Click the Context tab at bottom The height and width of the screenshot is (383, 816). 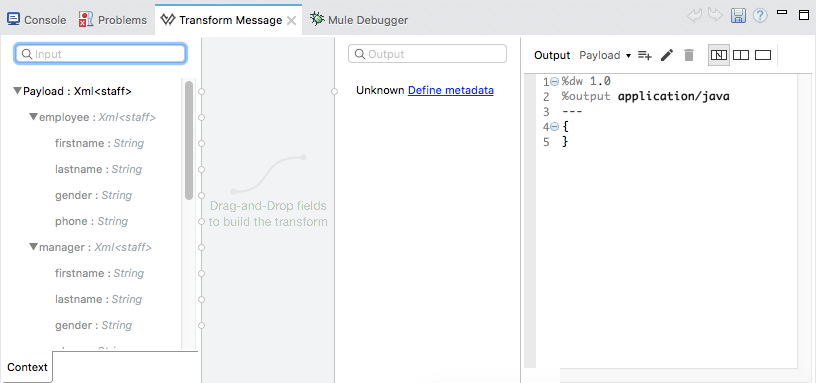(27, 367)
